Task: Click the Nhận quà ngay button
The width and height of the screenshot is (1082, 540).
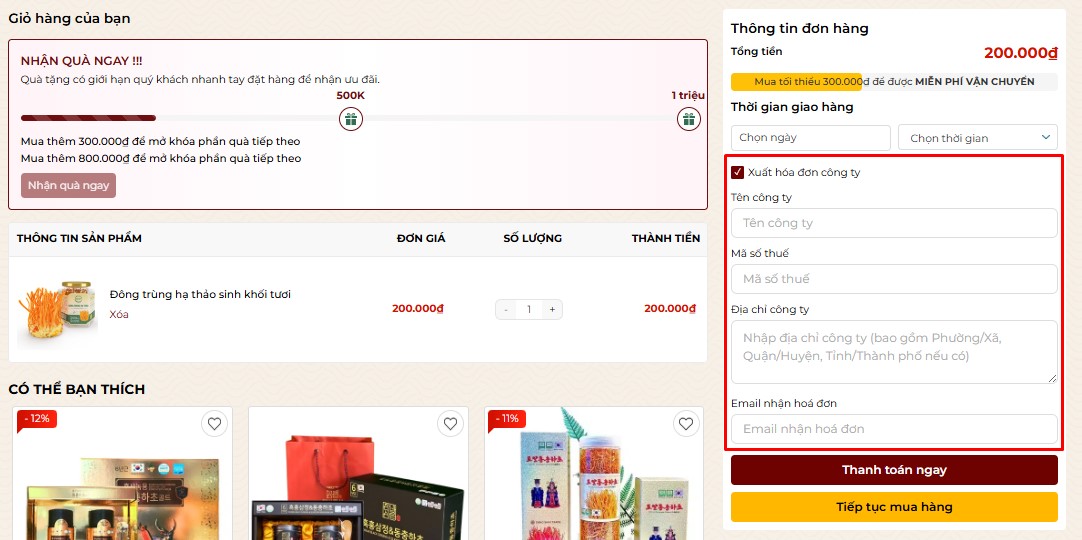Action: coord(68,186)
